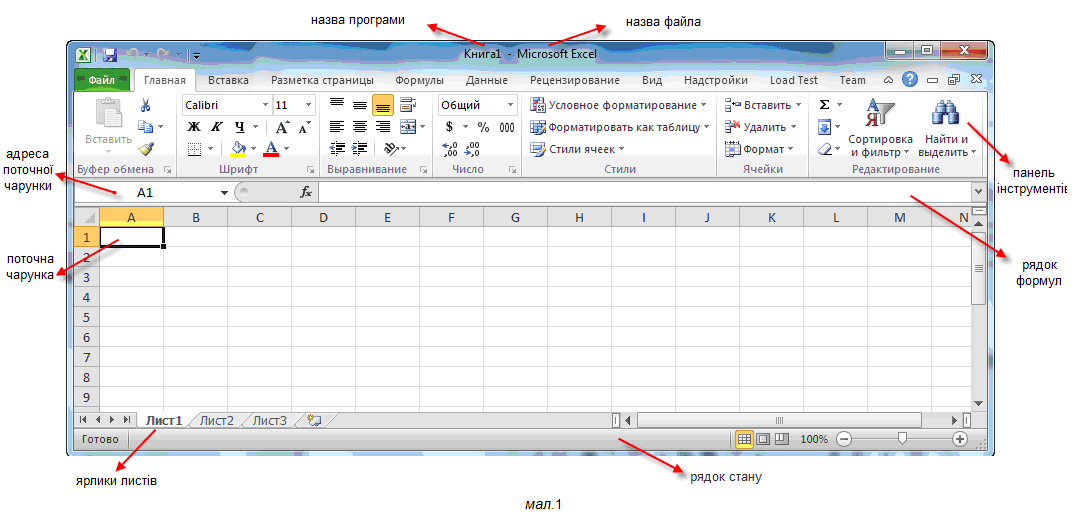Screen dimensions: 1082x521
Task: Click the large Вставить paste icon
Action: coord(108,112)
